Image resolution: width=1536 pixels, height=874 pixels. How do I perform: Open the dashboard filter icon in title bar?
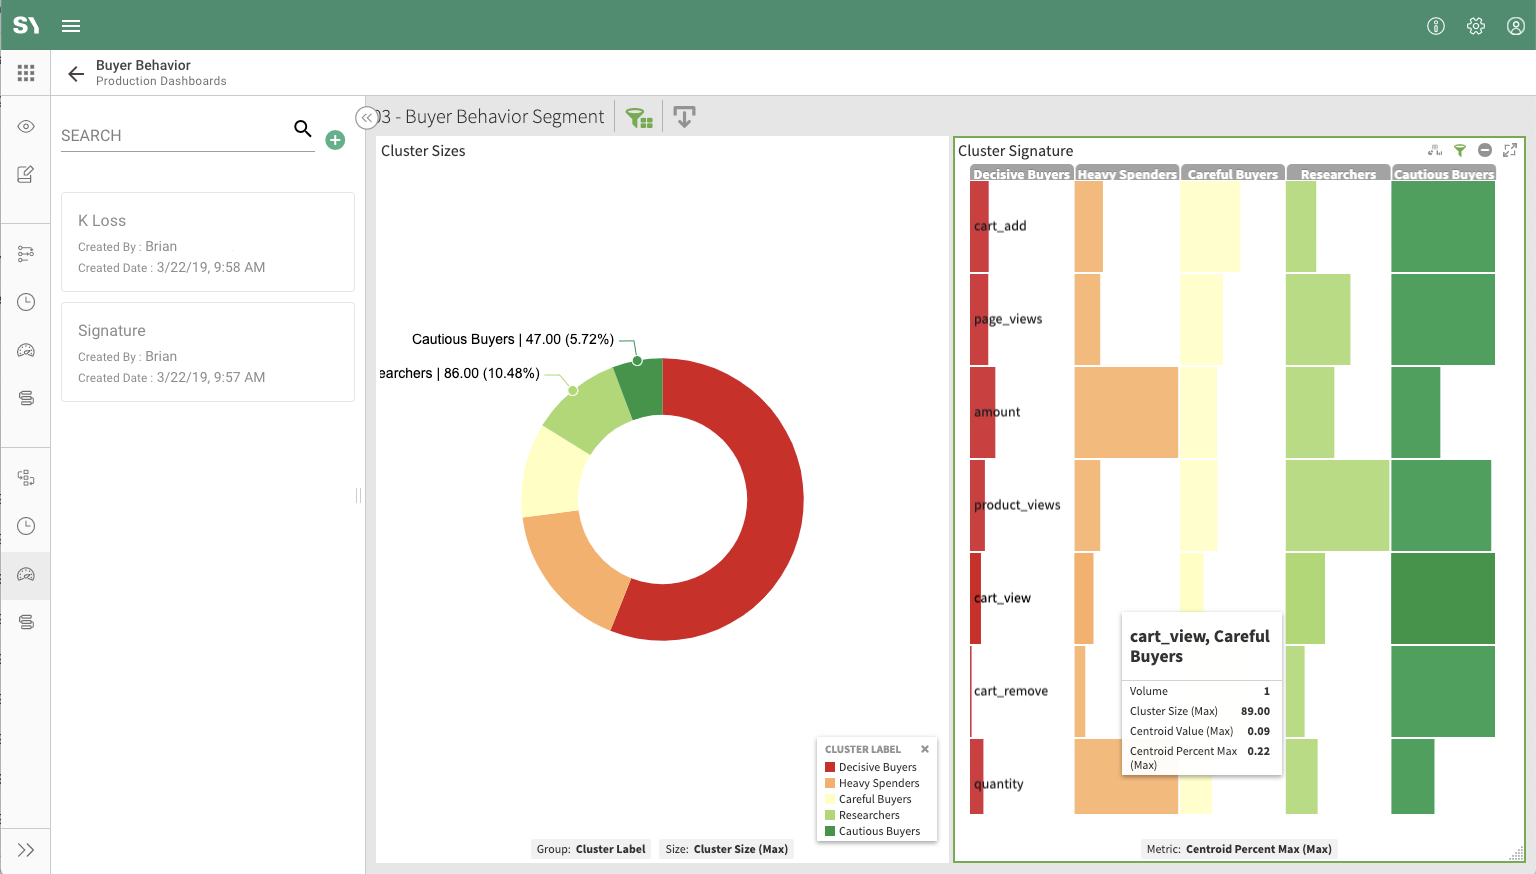(638, 118)
